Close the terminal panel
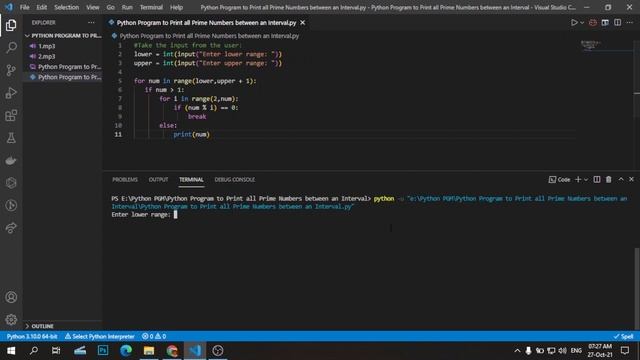Viewport: 640px width, 360px height. 631,179
